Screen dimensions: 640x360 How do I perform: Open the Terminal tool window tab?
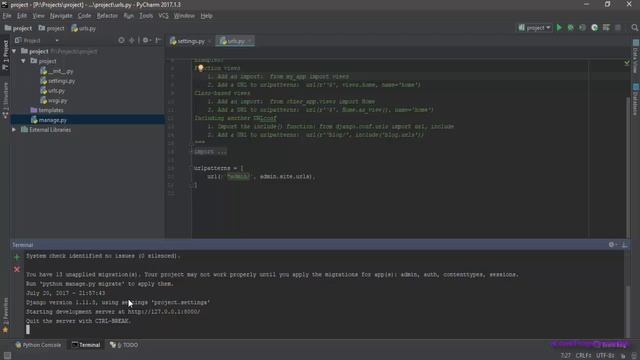86,345
